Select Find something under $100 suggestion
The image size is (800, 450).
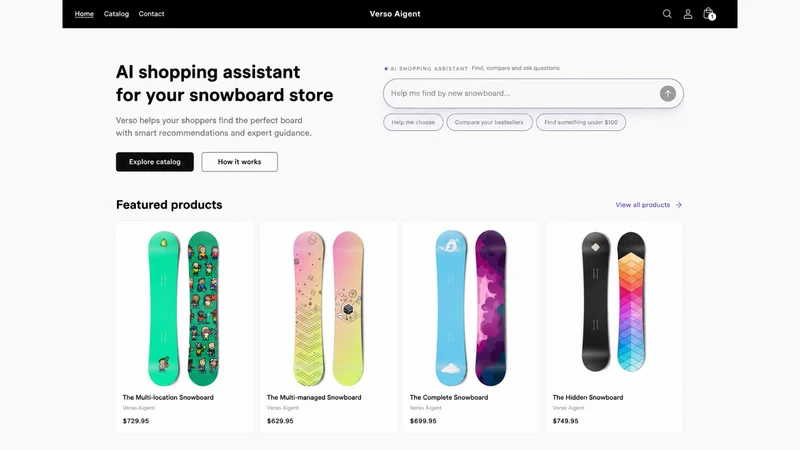coord(581,122)
